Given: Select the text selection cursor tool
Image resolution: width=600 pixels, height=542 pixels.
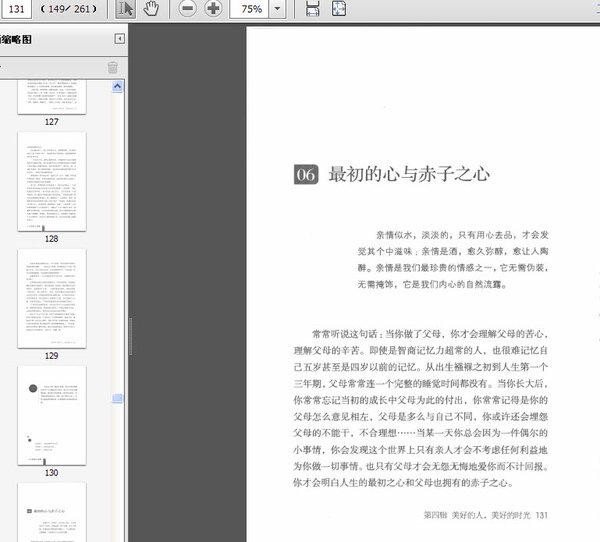Looking at the screenshot, I should 126,8.
